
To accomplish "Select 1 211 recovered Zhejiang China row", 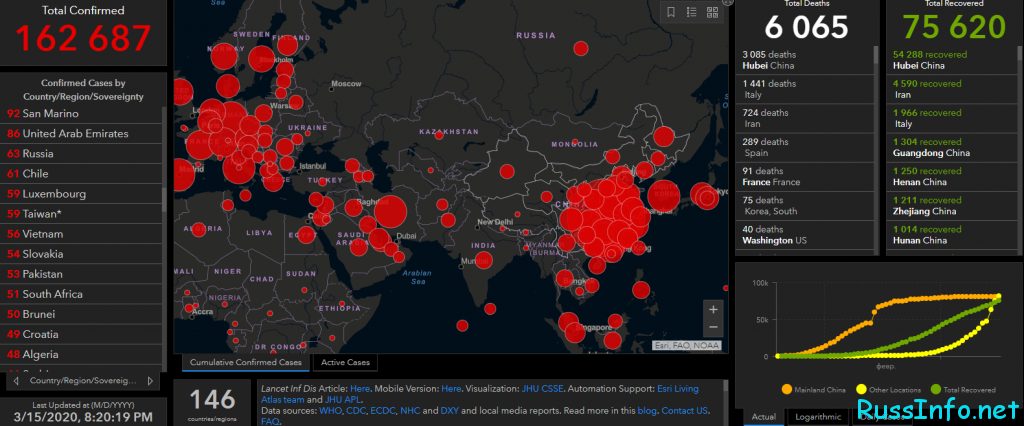I will point(950,206).
